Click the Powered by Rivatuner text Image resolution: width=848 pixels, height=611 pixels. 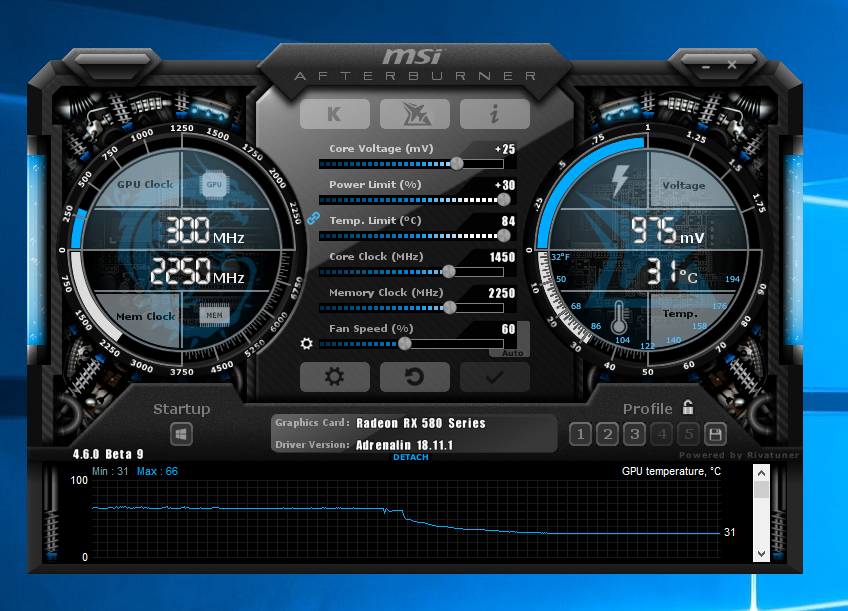739,455
